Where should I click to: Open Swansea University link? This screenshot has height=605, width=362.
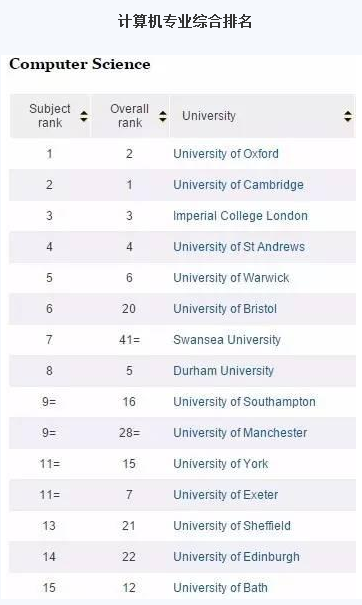[x=227, y=340]
